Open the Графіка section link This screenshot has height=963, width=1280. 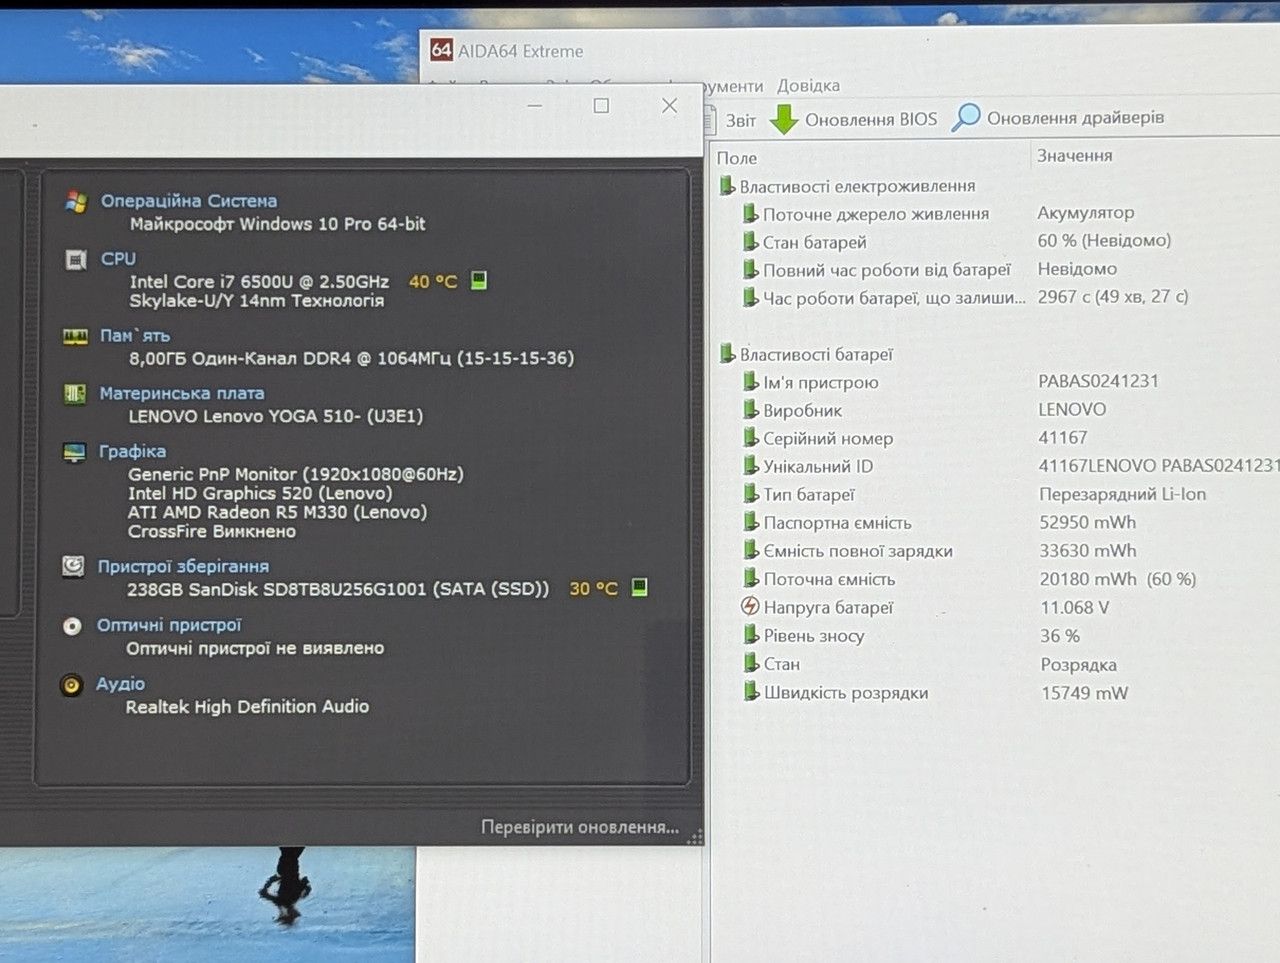[133, 451]
